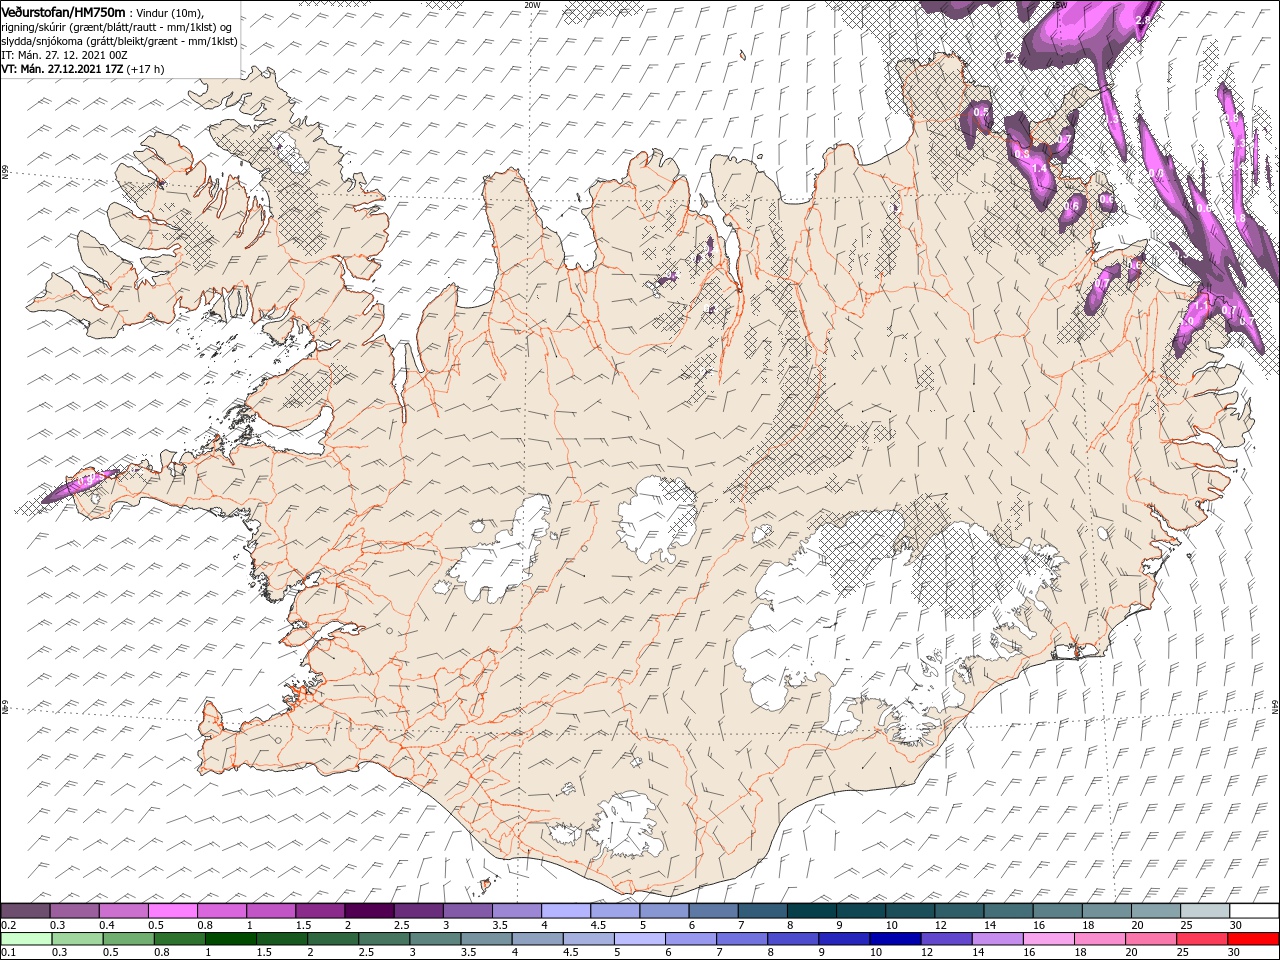Pick the pure red 30 swatch in rain scale
1280x960 pixels.
[1253, 939]
